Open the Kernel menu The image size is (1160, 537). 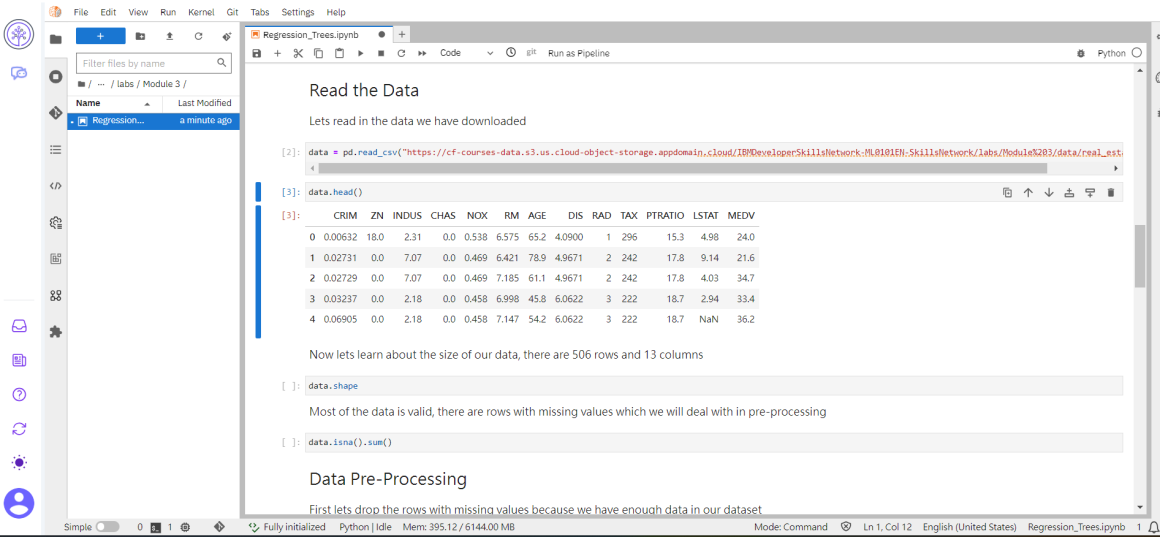pos(201,12)
